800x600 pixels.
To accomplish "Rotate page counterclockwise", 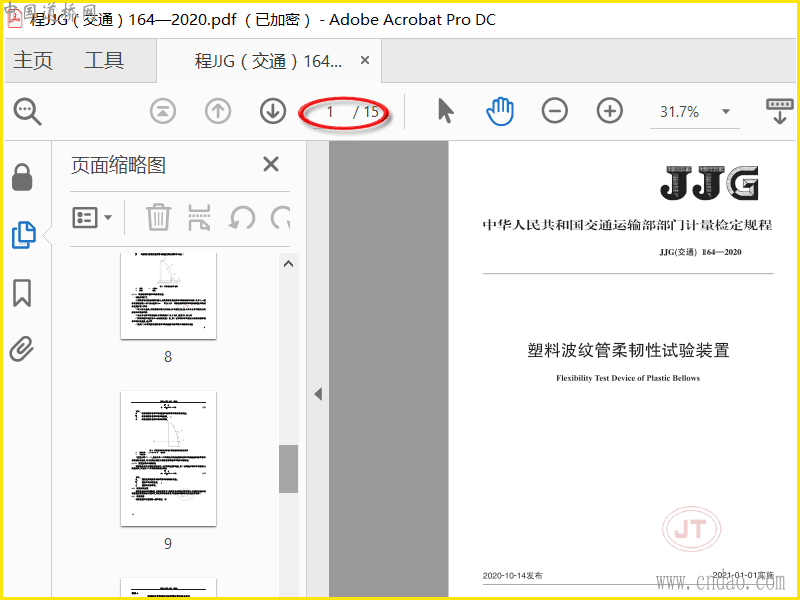I will pyautogui.click(x=242, y=218).
